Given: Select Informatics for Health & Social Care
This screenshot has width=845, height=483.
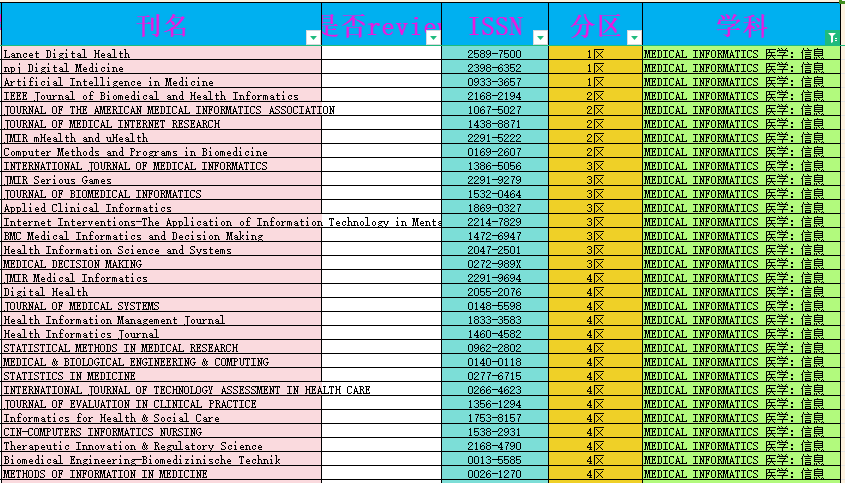Looking at the screenshot, I should 162,418.
